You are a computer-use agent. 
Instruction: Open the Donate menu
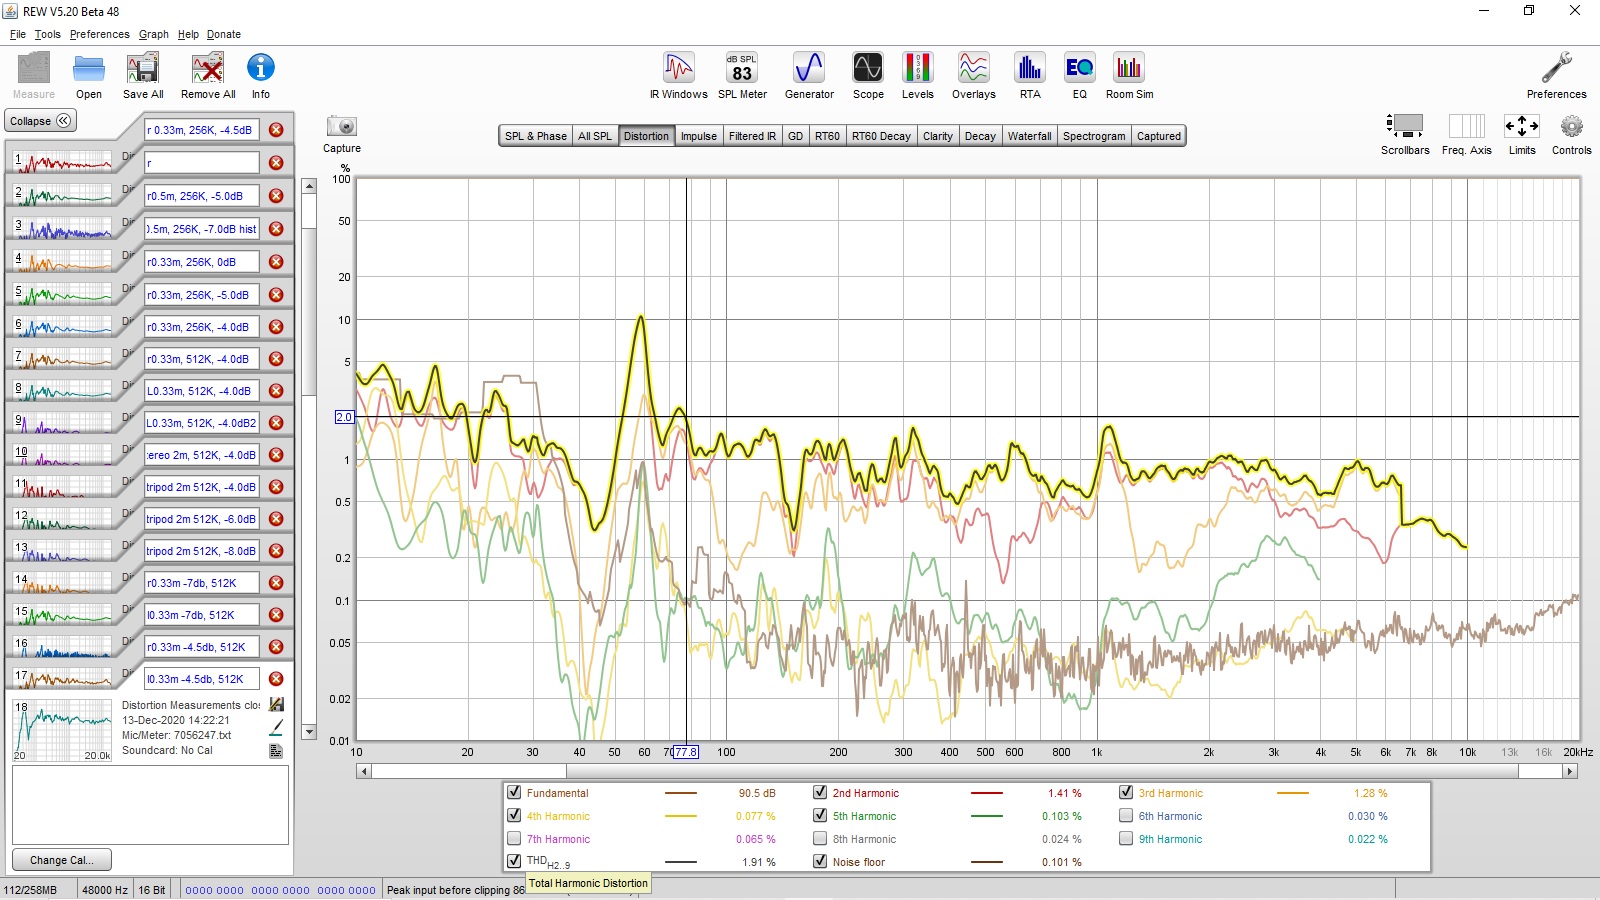click(224, 34)
